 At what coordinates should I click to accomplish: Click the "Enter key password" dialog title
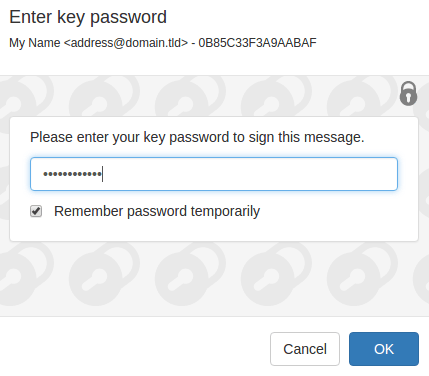[x=88, y=17]
